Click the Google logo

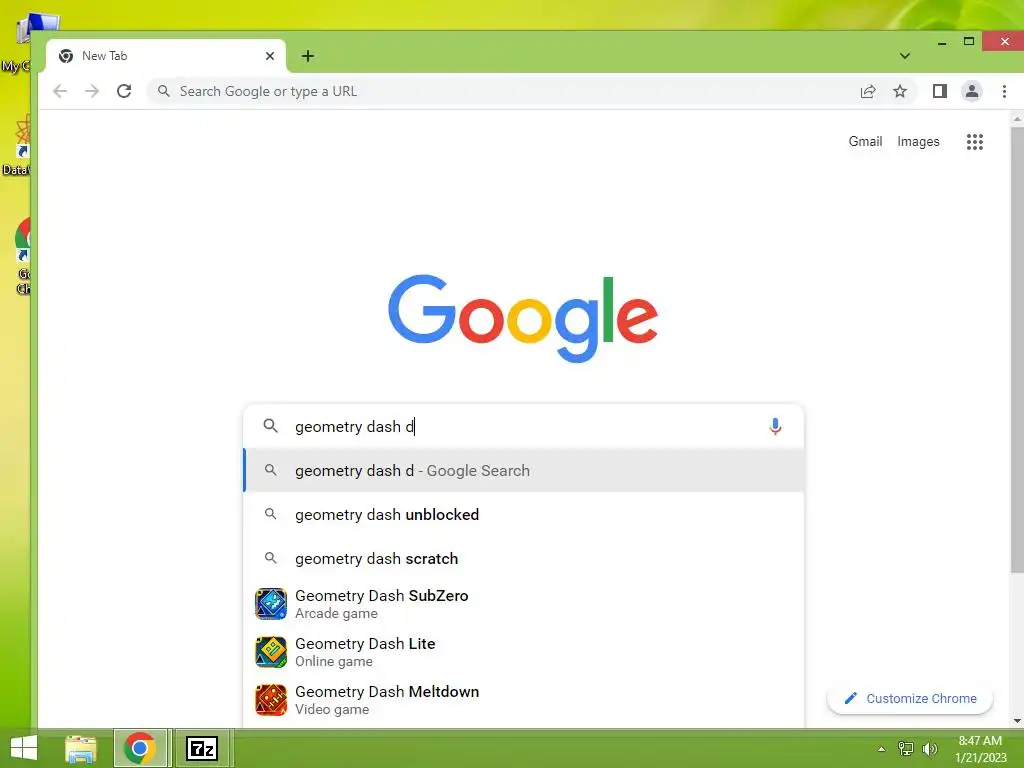point(522,318)
